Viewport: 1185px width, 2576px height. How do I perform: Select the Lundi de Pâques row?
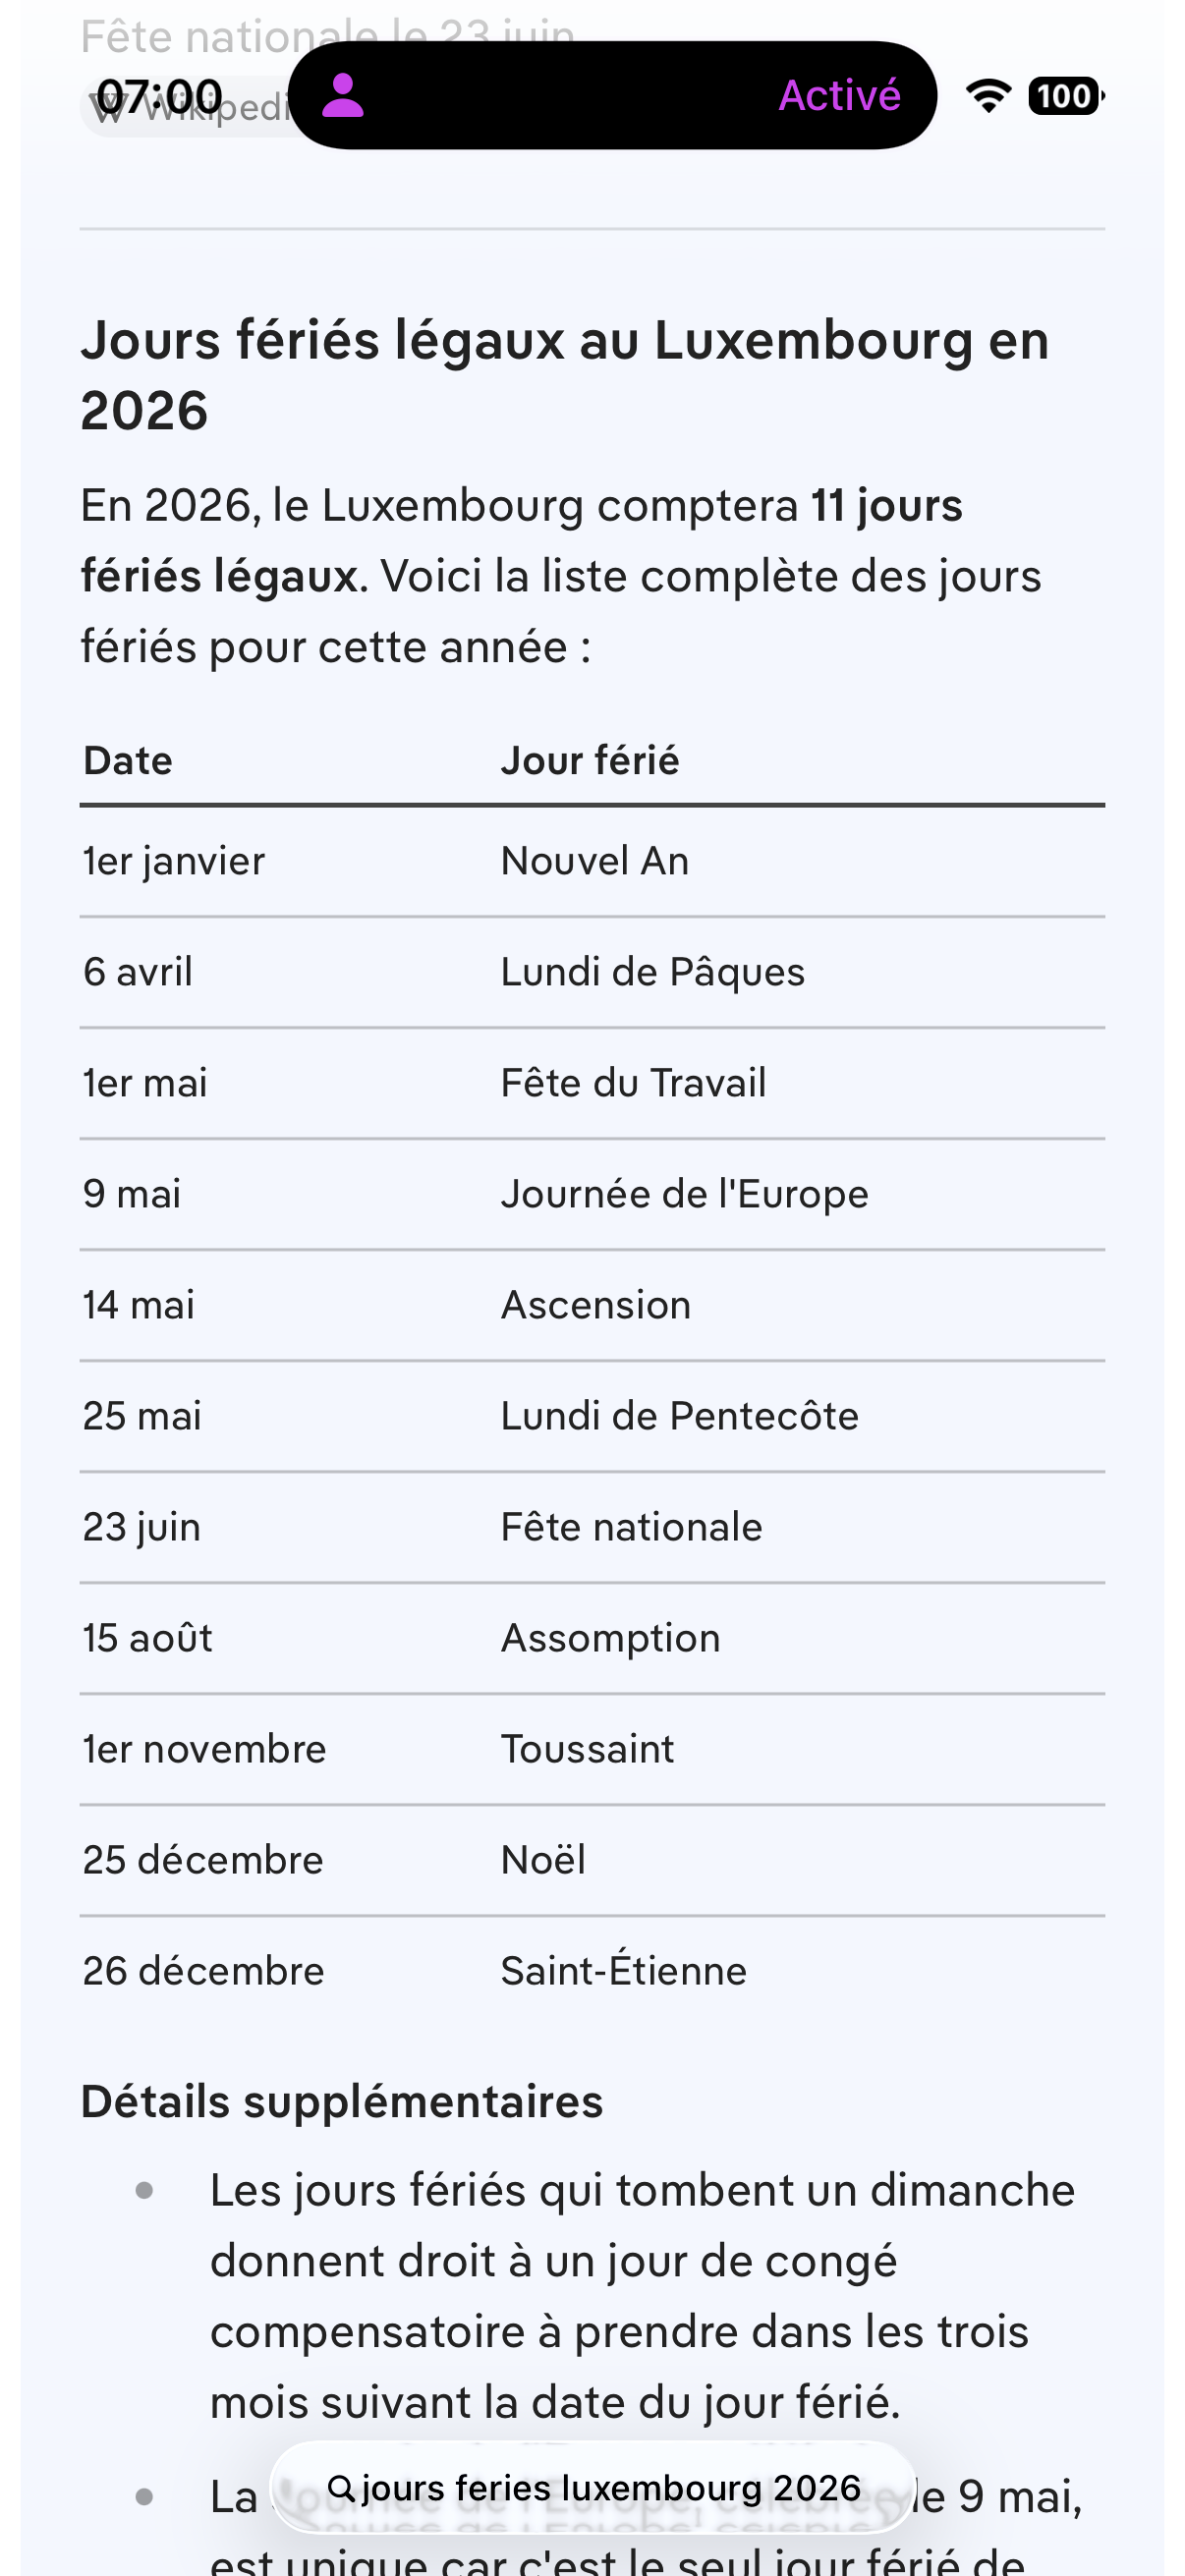click(x=592, y=972)
